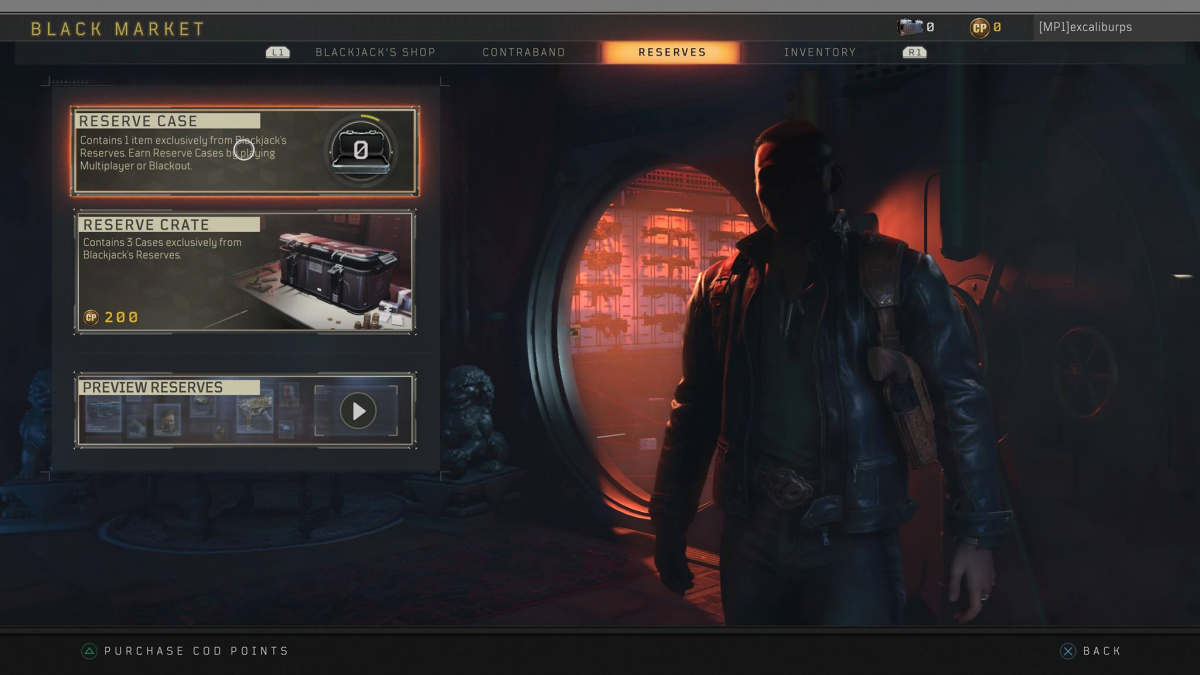Select the Reserves tab
Image resolution: width=1200 pixels, height=675 pixels.
pos(672,52)
